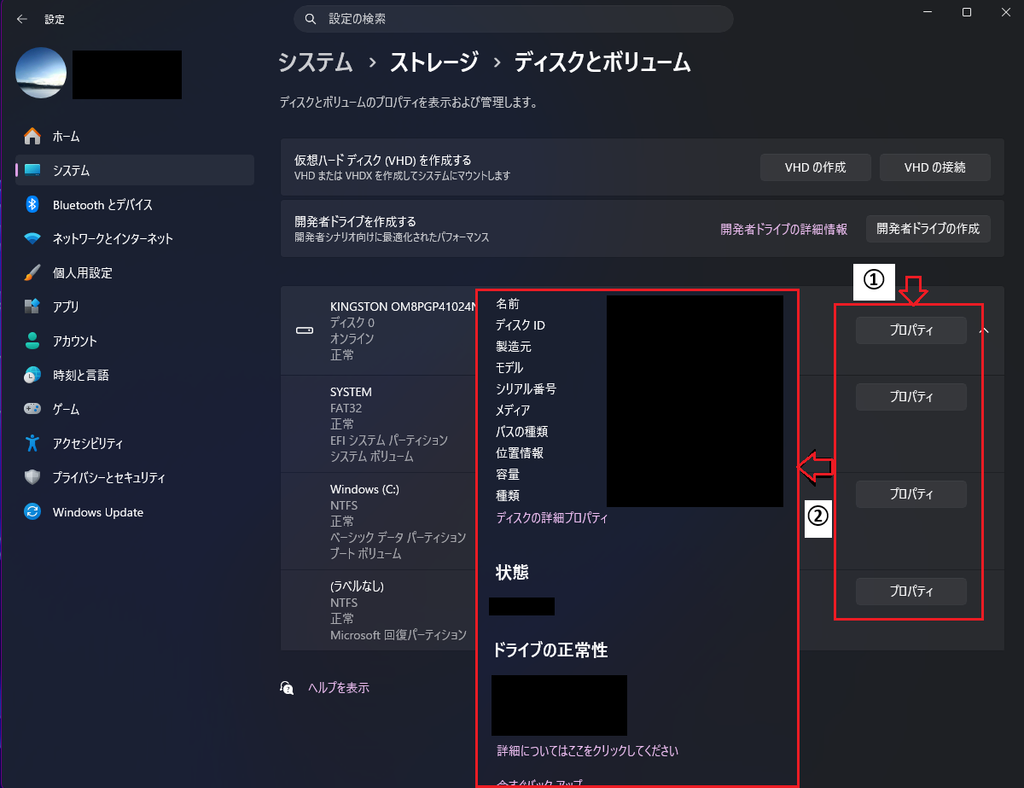The width and height of the screenshot is (1024, 788).
Task: Select the Windows (C:) volume row title
Action: [364, 489]
